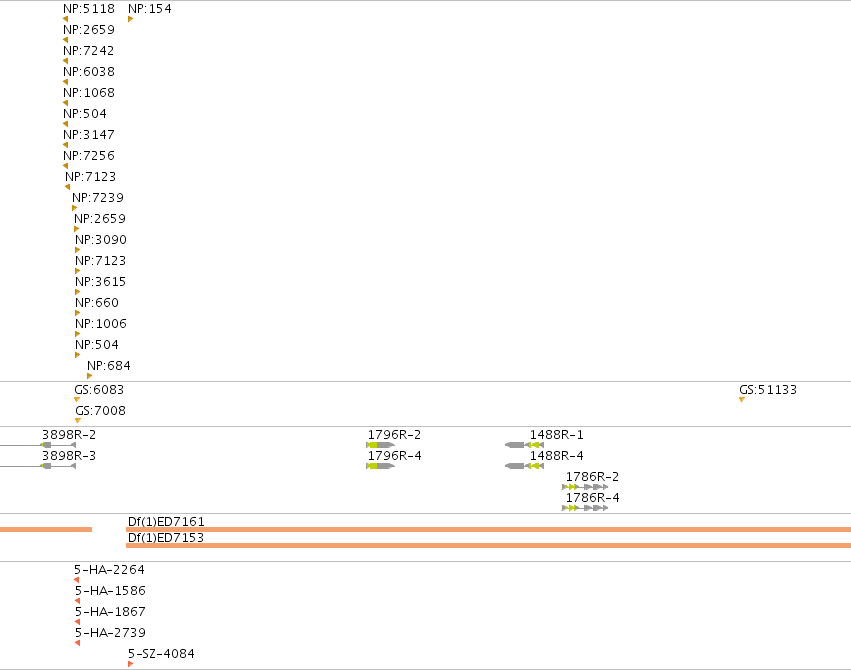This screenshot has width=851, height=670.
Task: Click the triangle marker under NP:154
Action: [130, 19]
